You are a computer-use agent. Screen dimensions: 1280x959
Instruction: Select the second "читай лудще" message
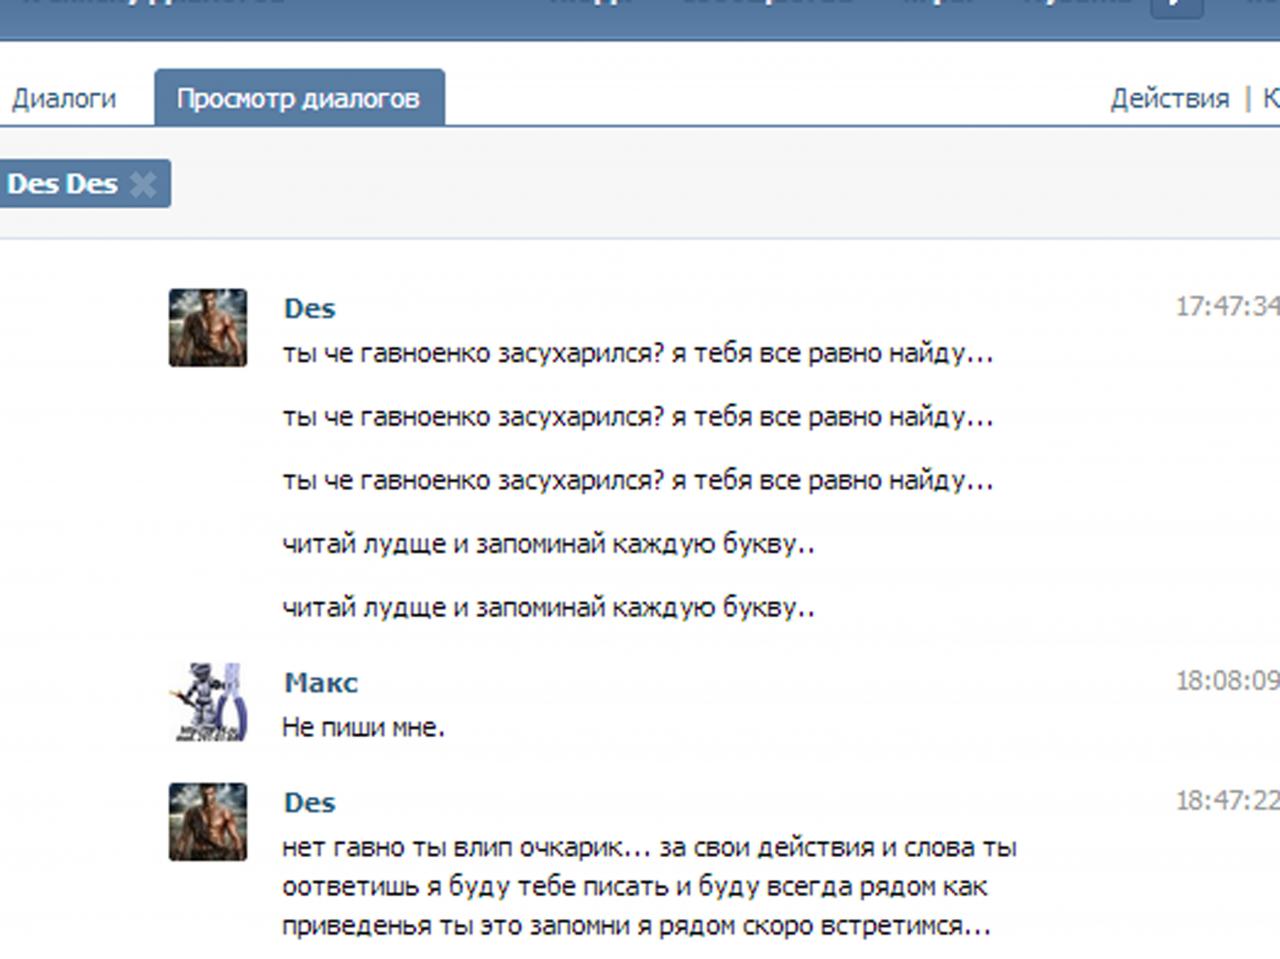pyautogui.click(x=548, y=608)
